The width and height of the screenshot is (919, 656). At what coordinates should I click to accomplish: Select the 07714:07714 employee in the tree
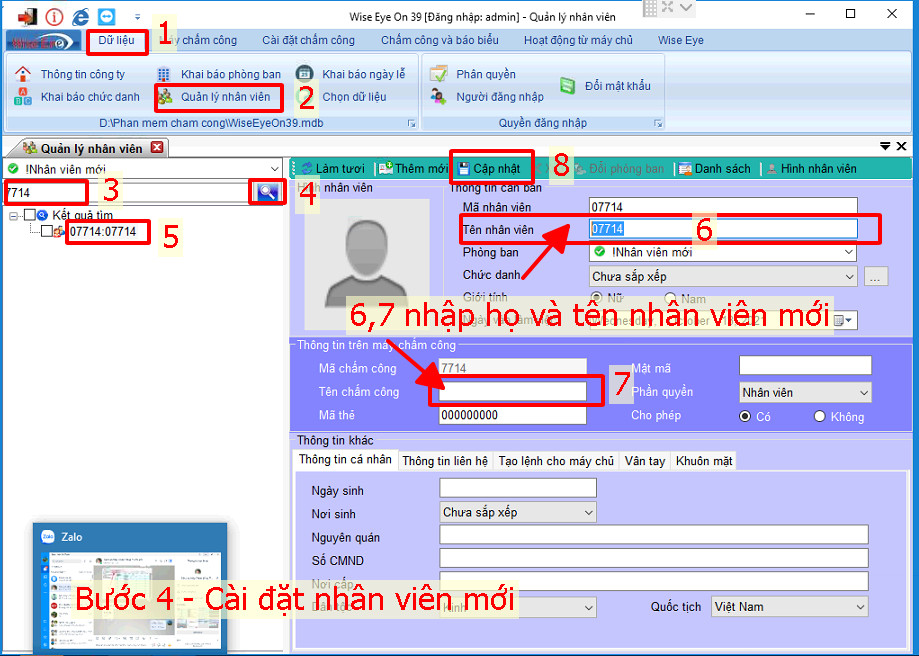tap(103, 232)
